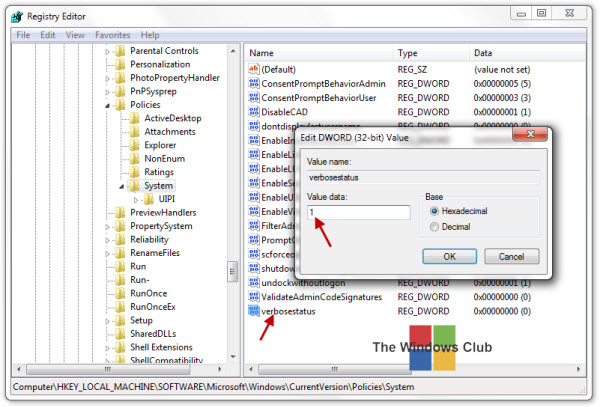The height and width of the screenshot is (407, 600).
Task: Select the Hexadecimal base option
Action: pos(434,211)
